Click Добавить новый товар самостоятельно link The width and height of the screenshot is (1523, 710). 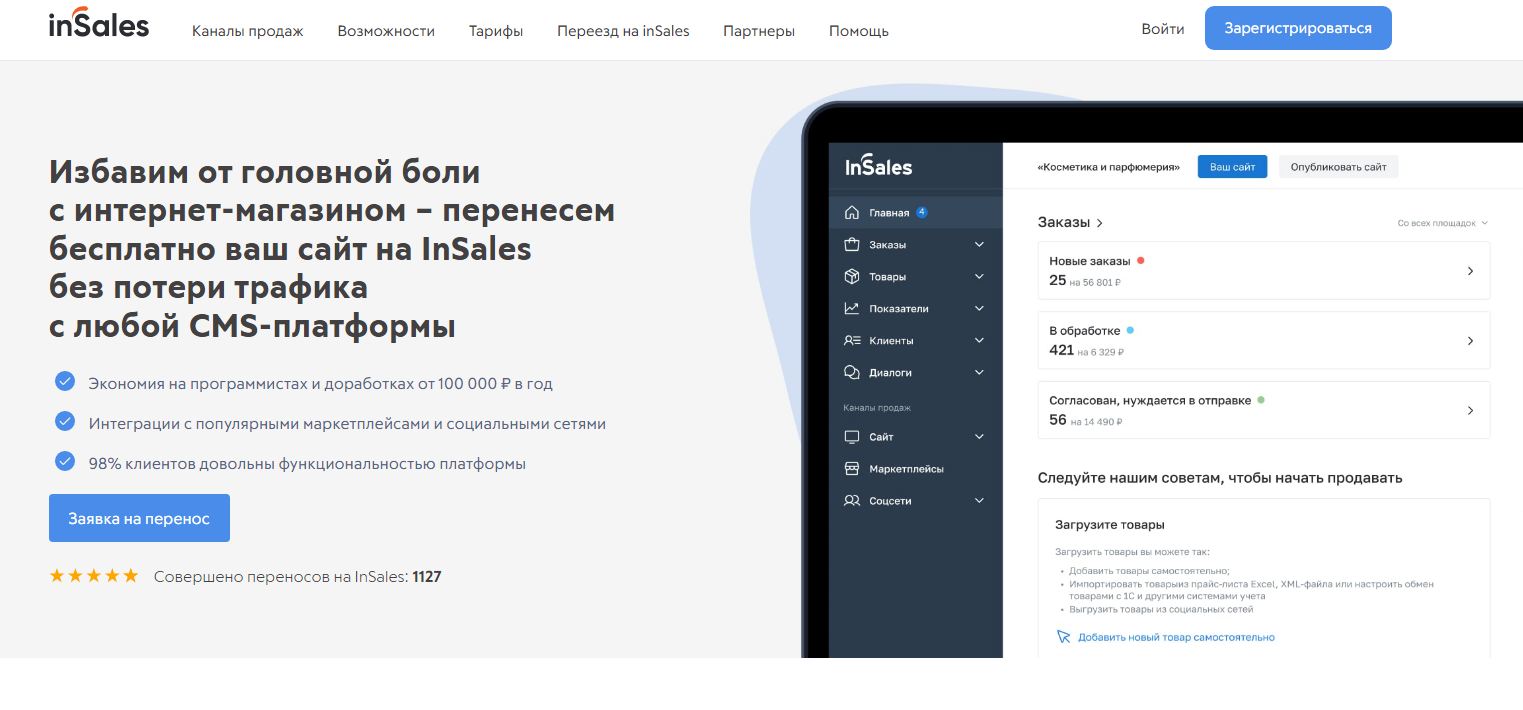point(1176,637)
